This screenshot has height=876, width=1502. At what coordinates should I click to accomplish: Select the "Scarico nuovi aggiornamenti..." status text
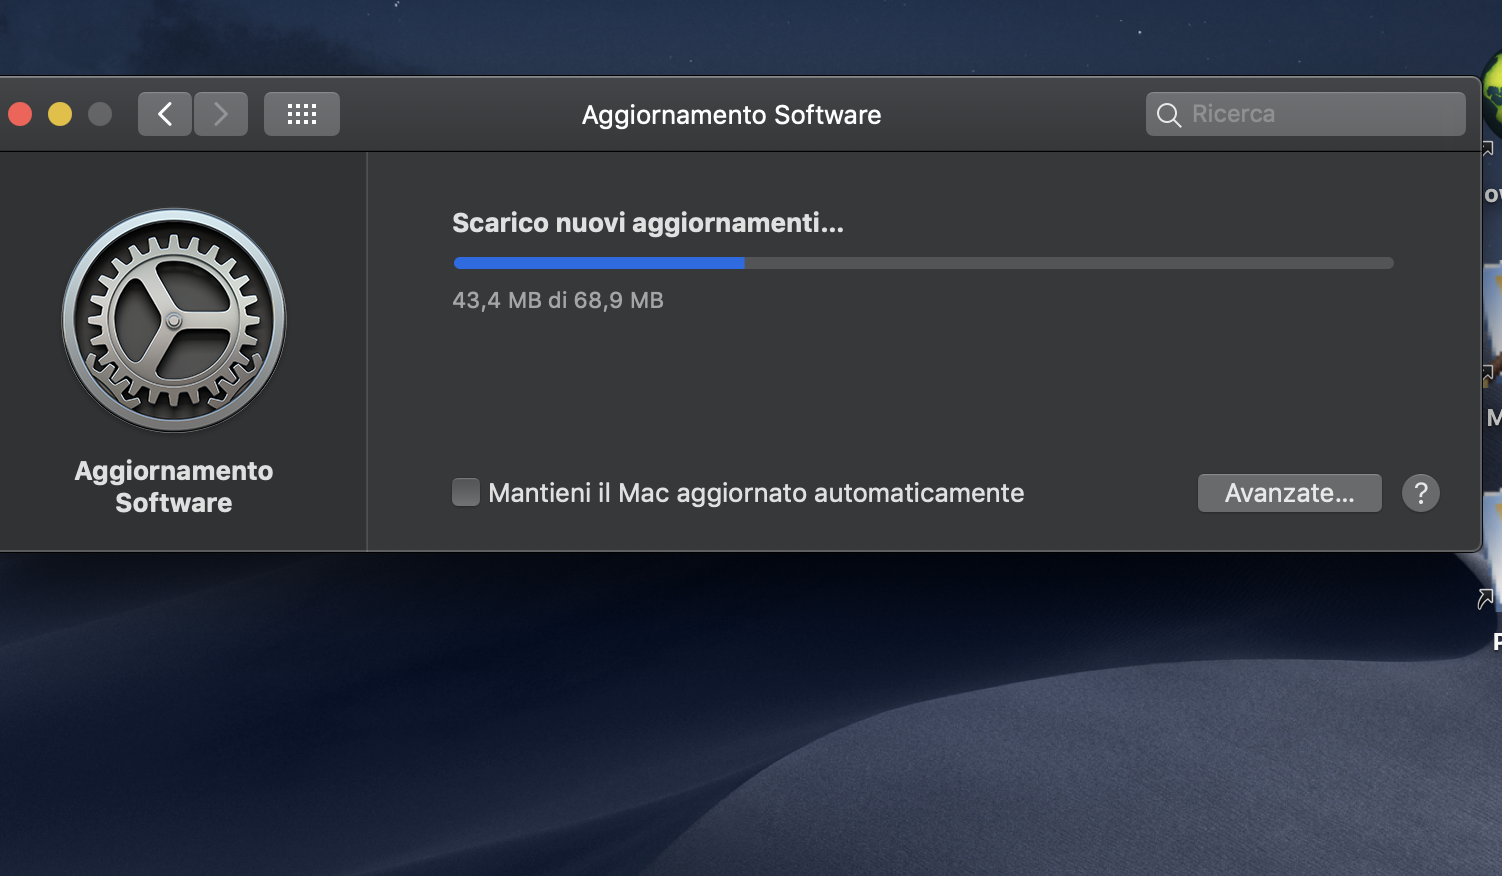coord(648,223)
